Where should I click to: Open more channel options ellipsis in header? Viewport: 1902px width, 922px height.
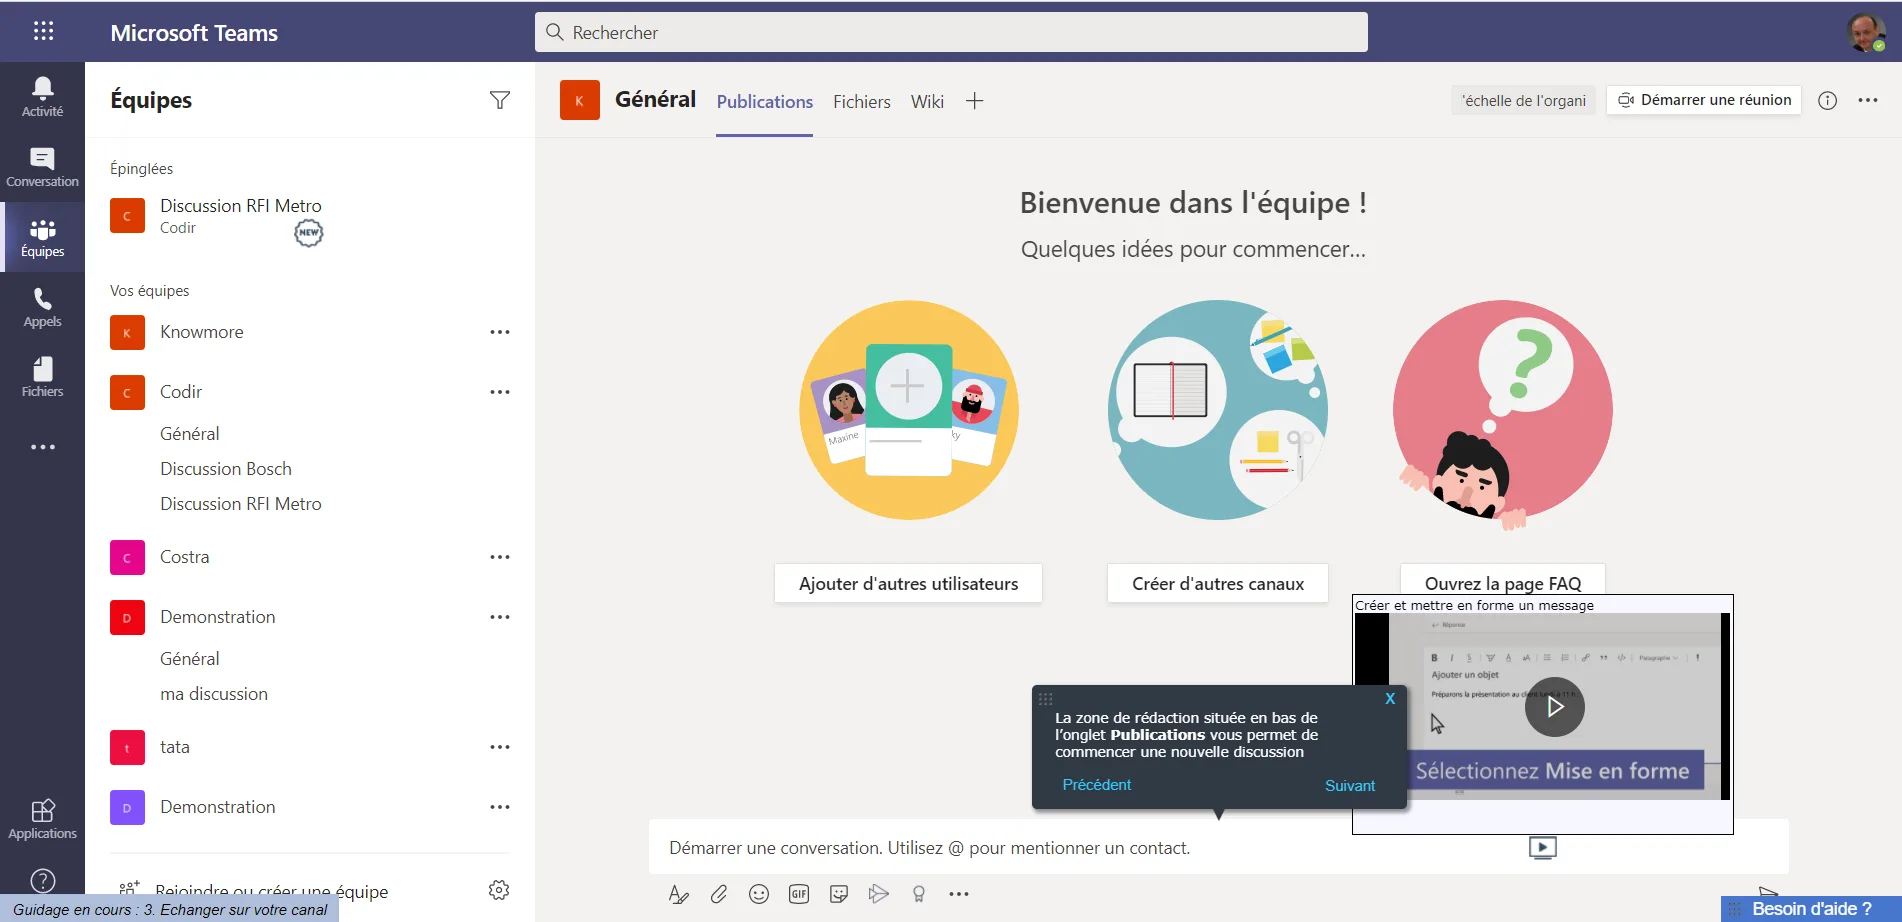[1868, 100]
